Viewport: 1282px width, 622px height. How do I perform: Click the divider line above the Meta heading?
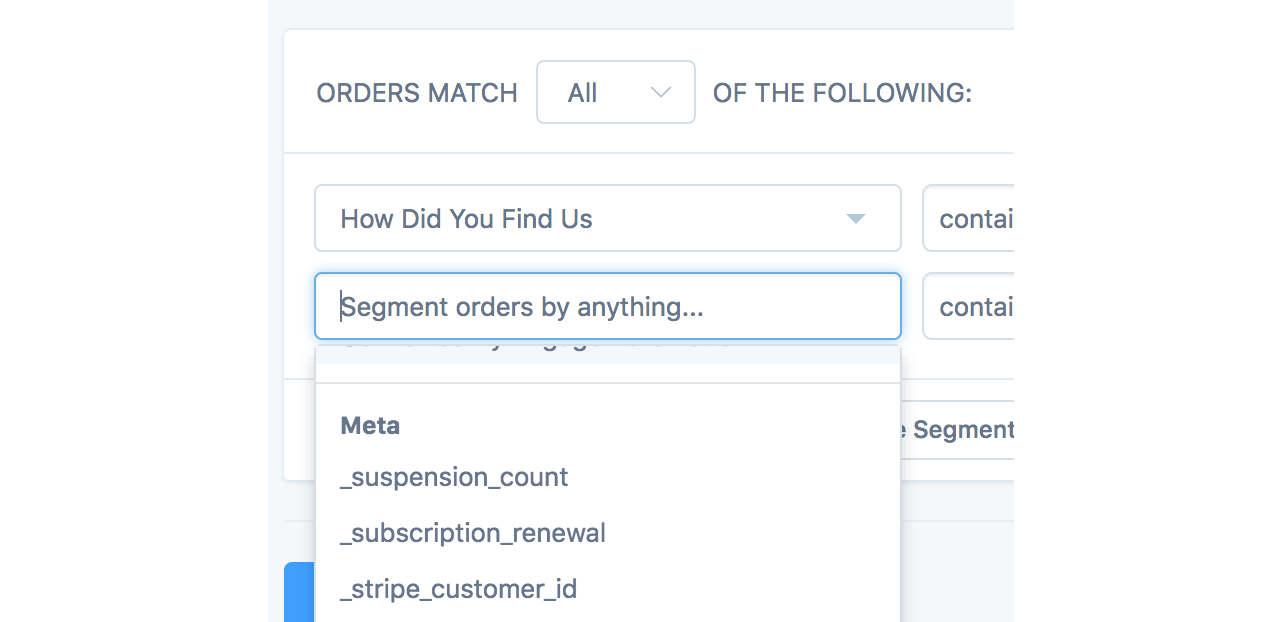(x=607, y=383)
